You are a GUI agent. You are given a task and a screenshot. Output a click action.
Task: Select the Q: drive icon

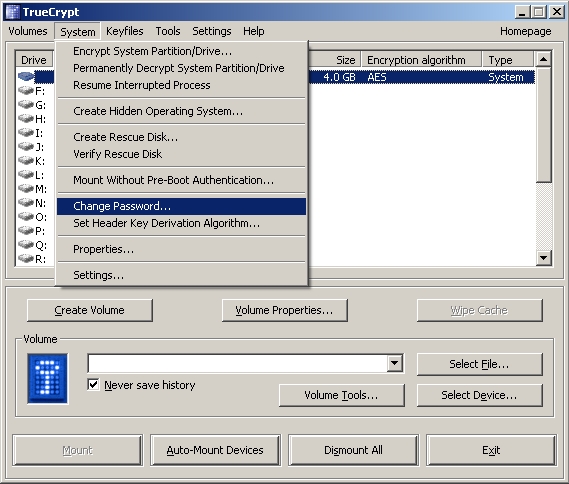point(26,245)
